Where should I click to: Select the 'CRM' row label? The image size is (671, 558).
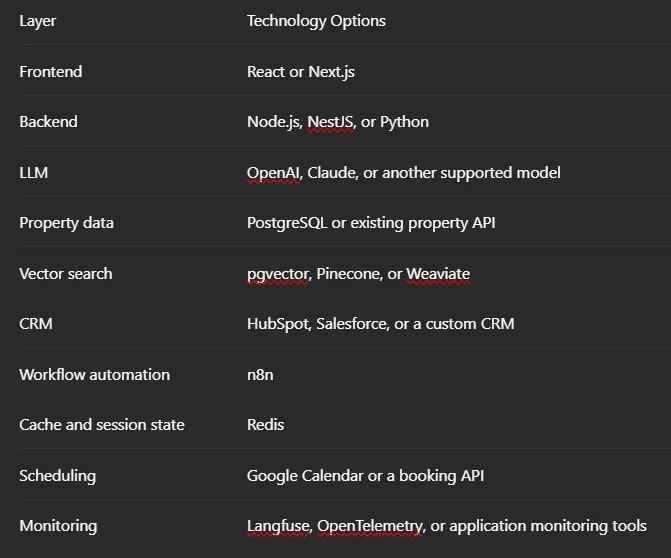pos(36,324)
